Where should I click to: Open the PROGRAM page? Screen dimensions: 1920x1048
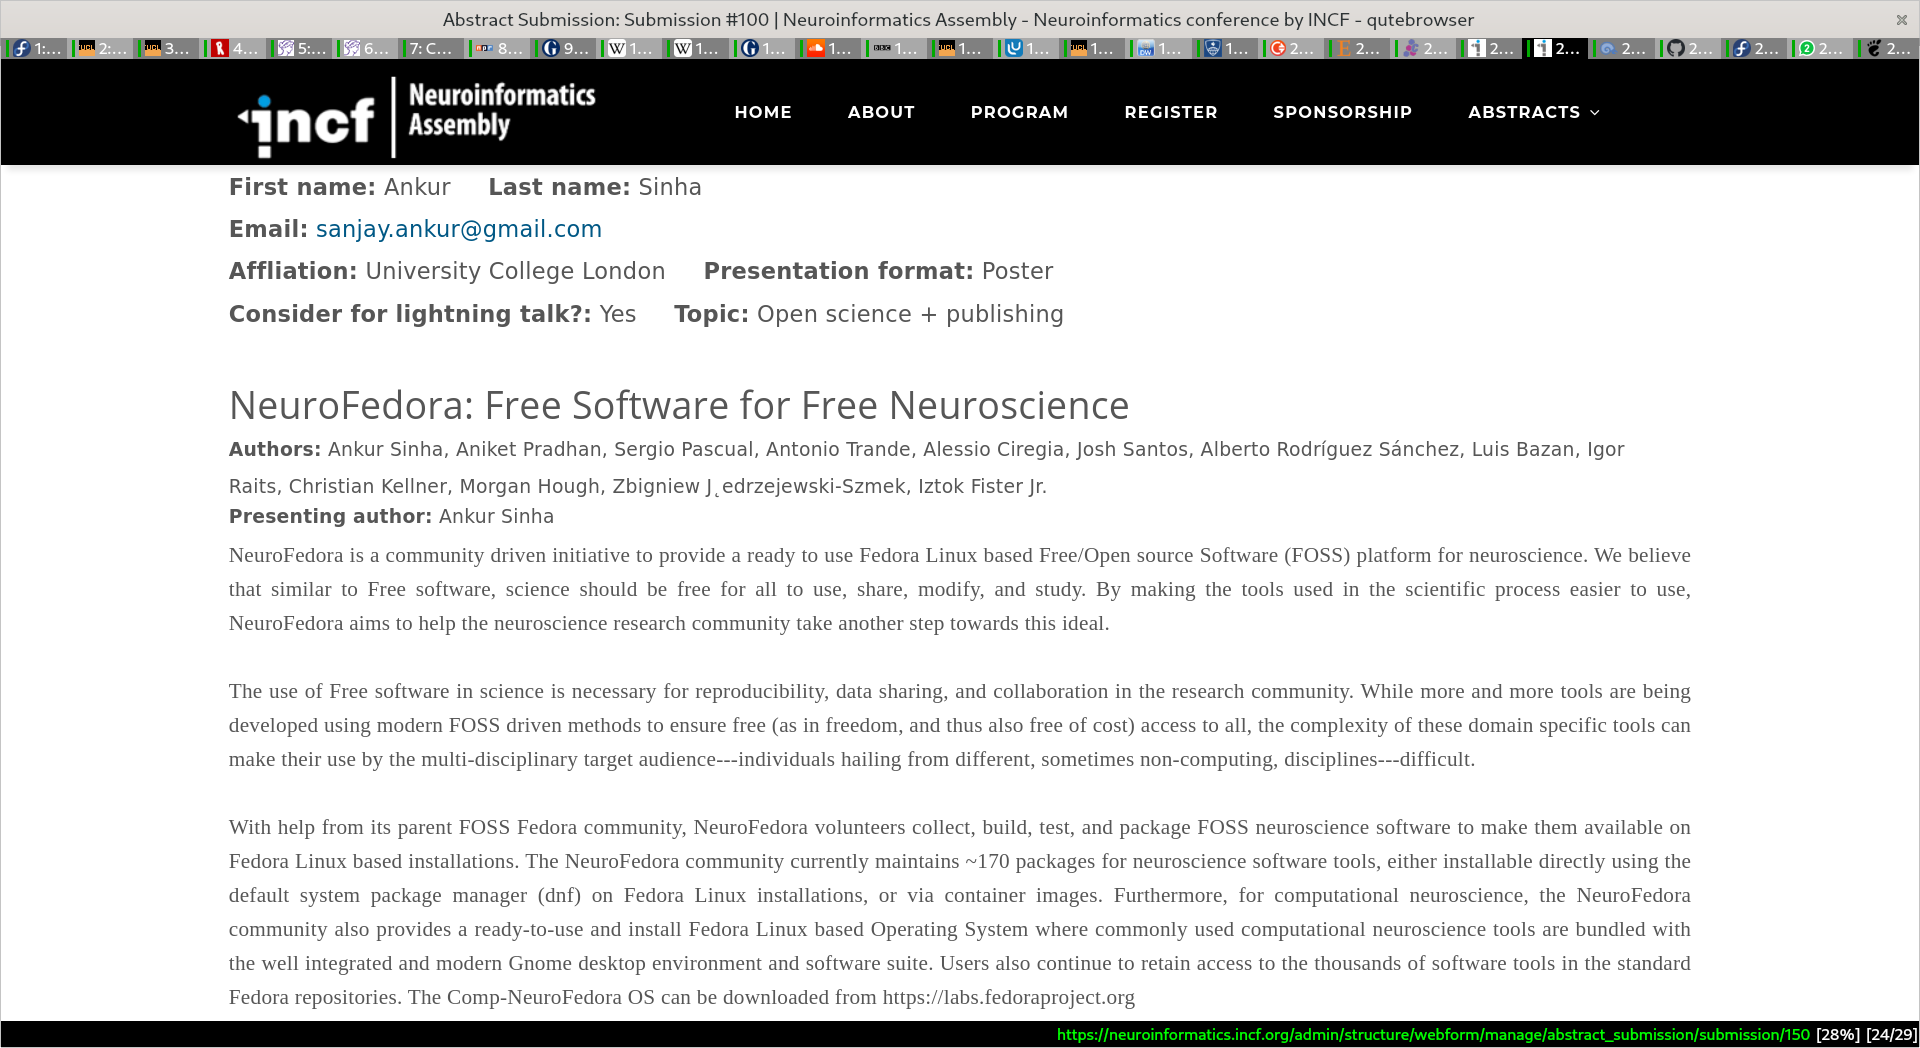pyautogui.click(x=1019, y=112)
